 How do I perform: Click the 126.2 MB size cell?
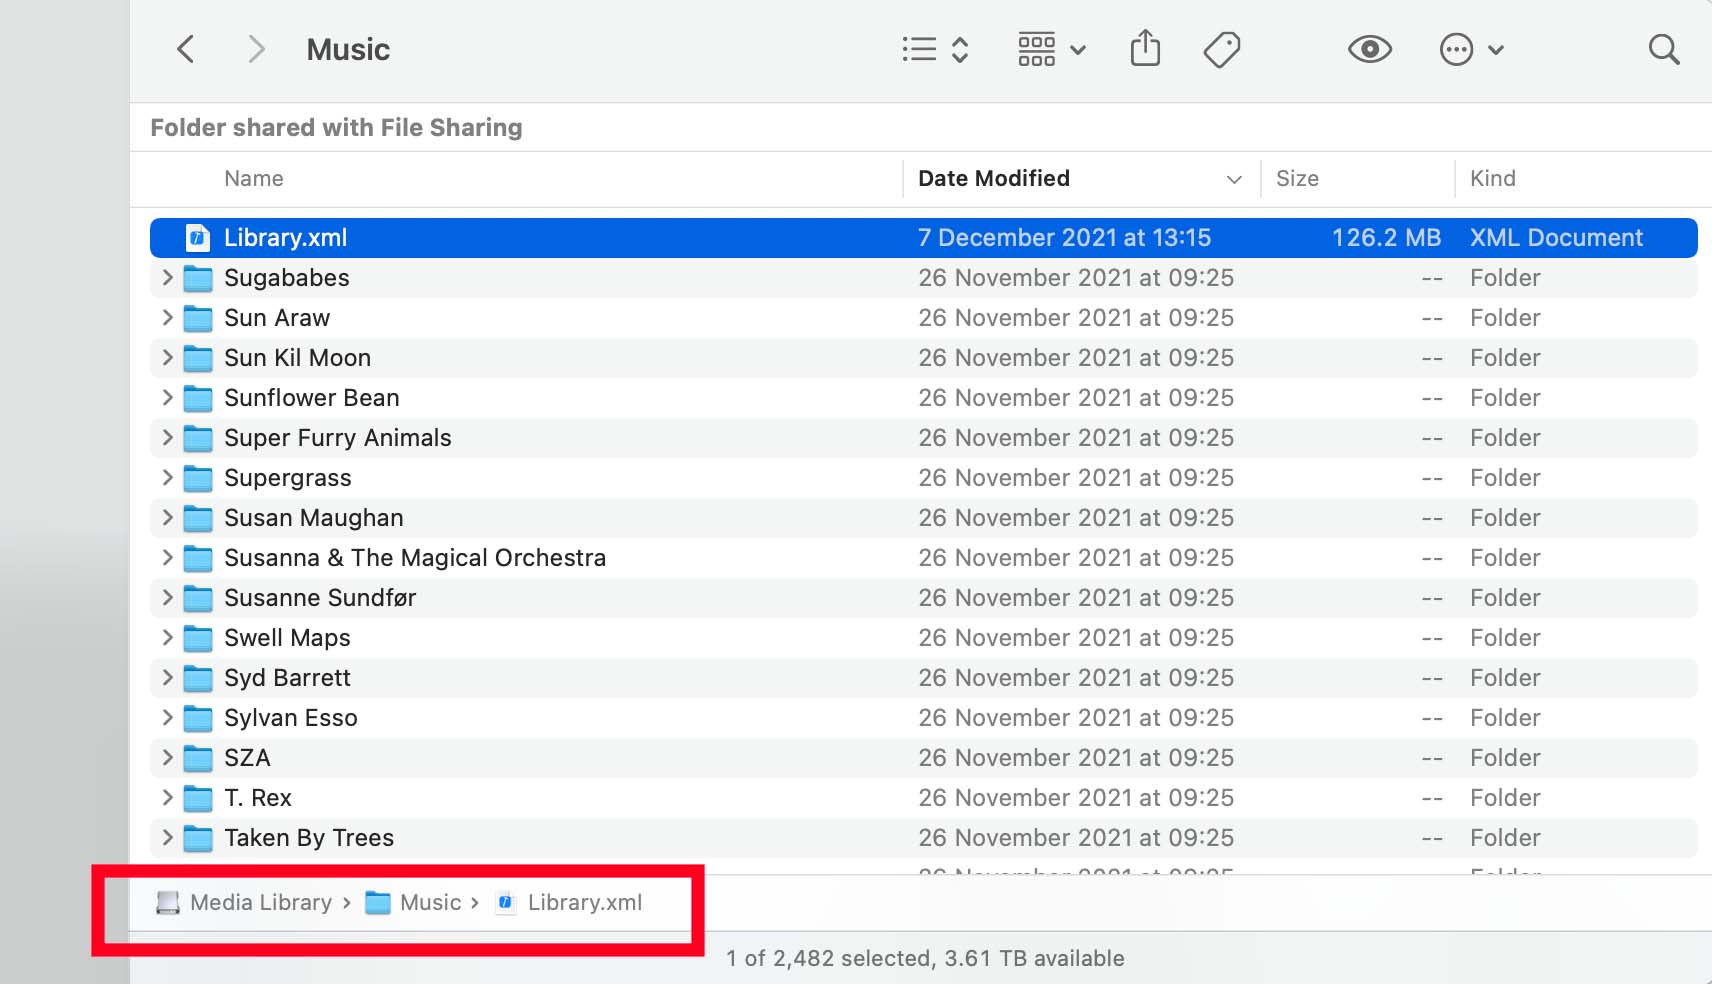click(x=1386, y=237)
